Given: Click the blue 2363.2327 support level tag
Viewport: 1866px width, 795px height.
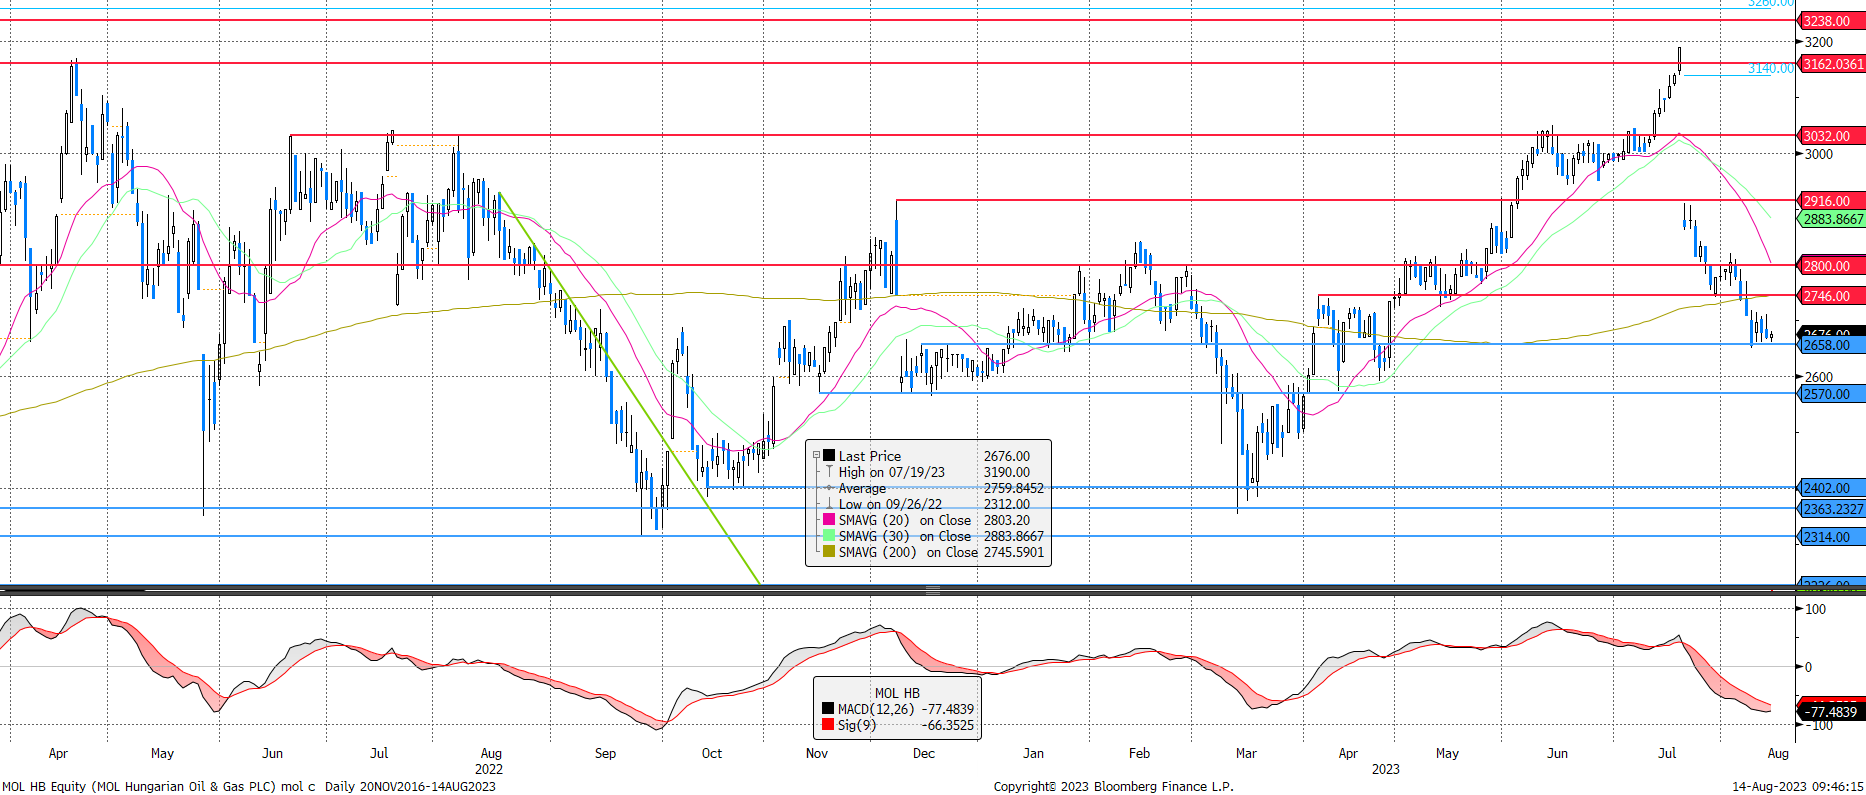Looking at the screenshot, I should (1833, 509).
